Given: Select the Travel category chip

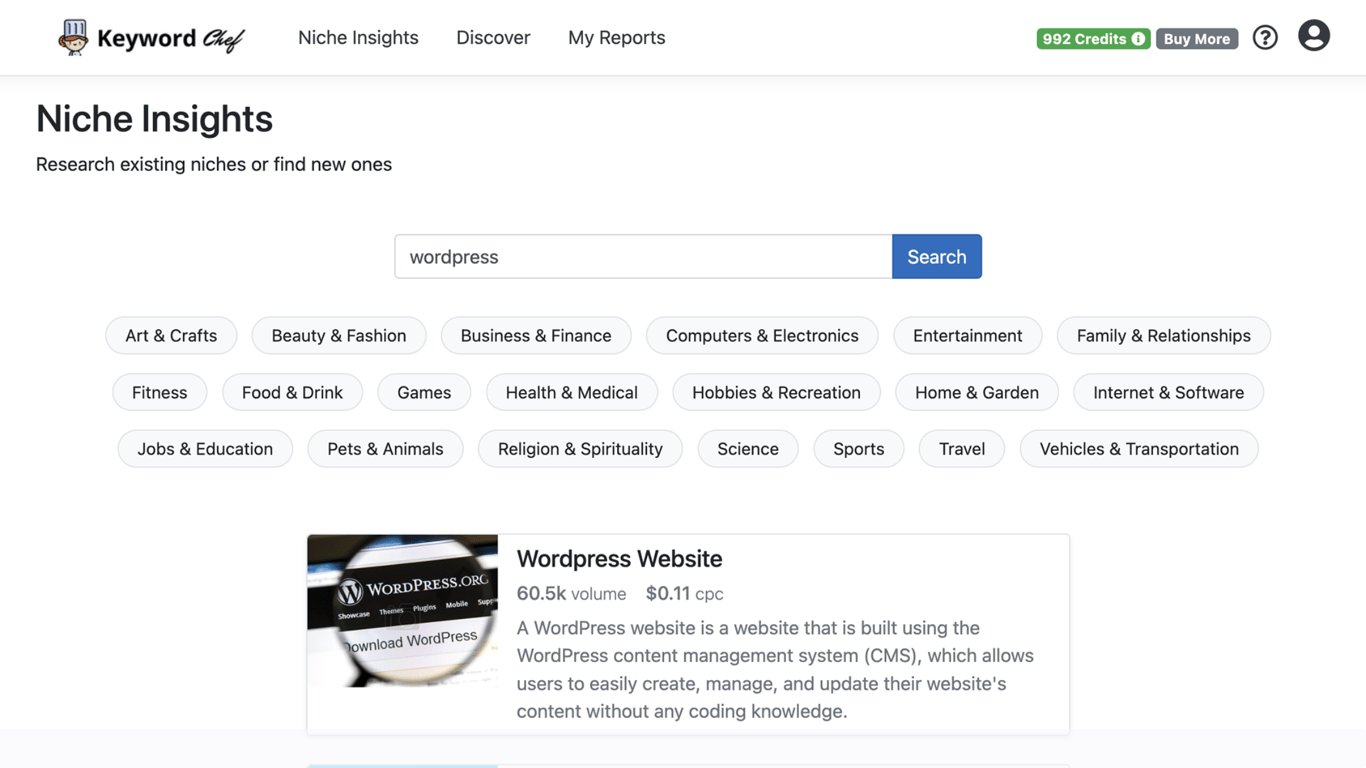Looking at the screenshot, I should (962, 449).
